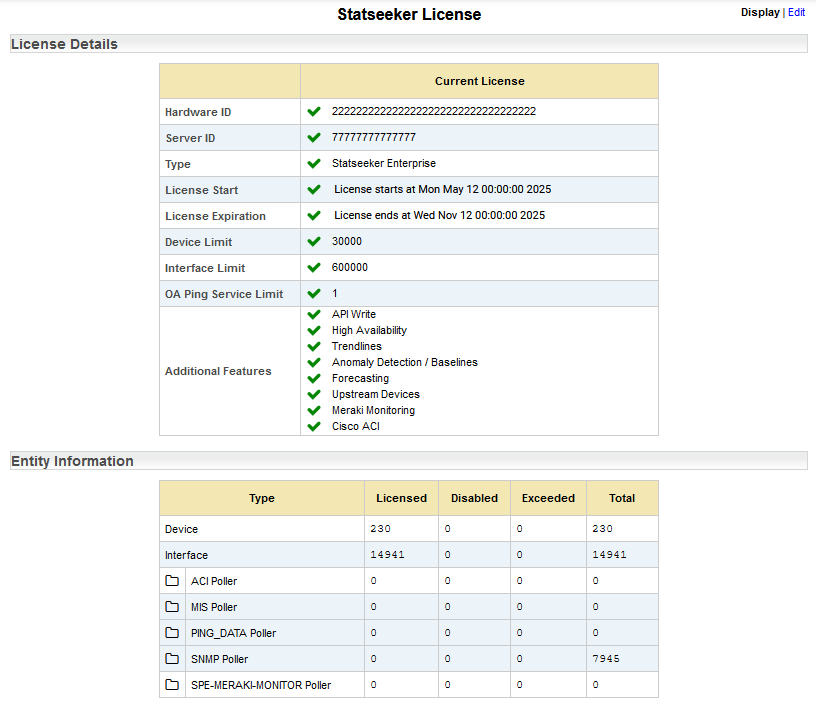Viewport: 816px width, 710px height.
Task: Click the Additional Features row label
Action: point(218,371)
